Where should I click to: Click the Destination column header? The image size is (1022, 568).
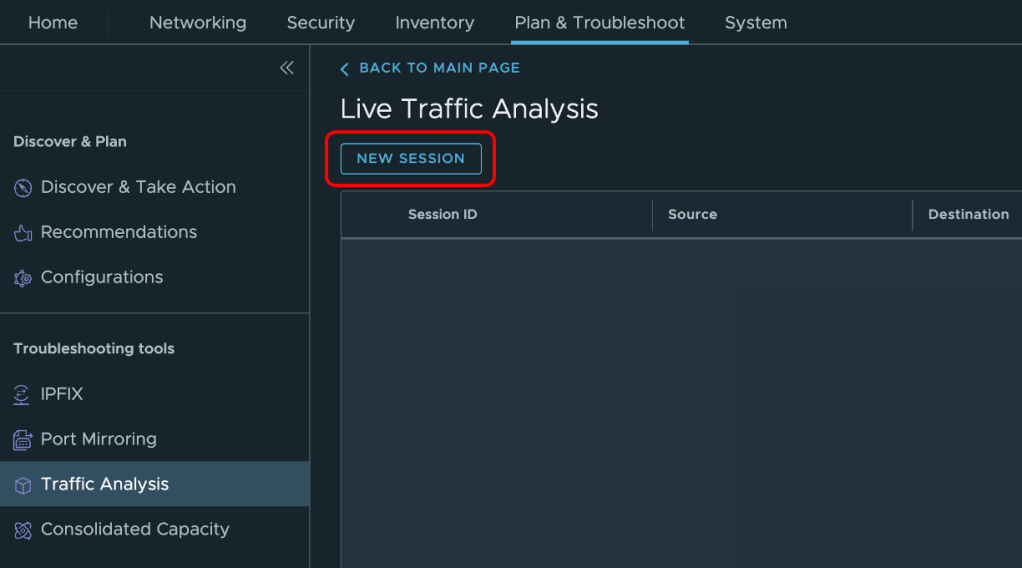tap(967, 214)
